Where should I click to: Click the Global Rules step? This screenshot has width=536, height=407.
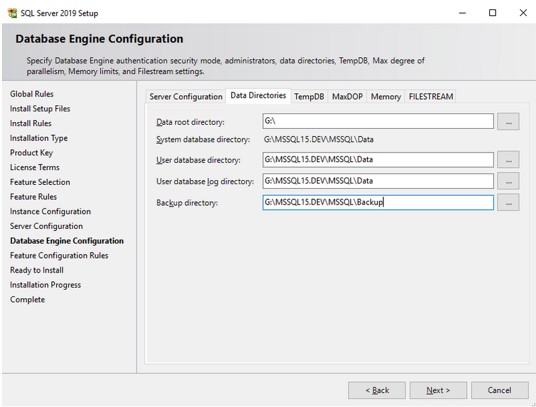[x=32, y=94]
